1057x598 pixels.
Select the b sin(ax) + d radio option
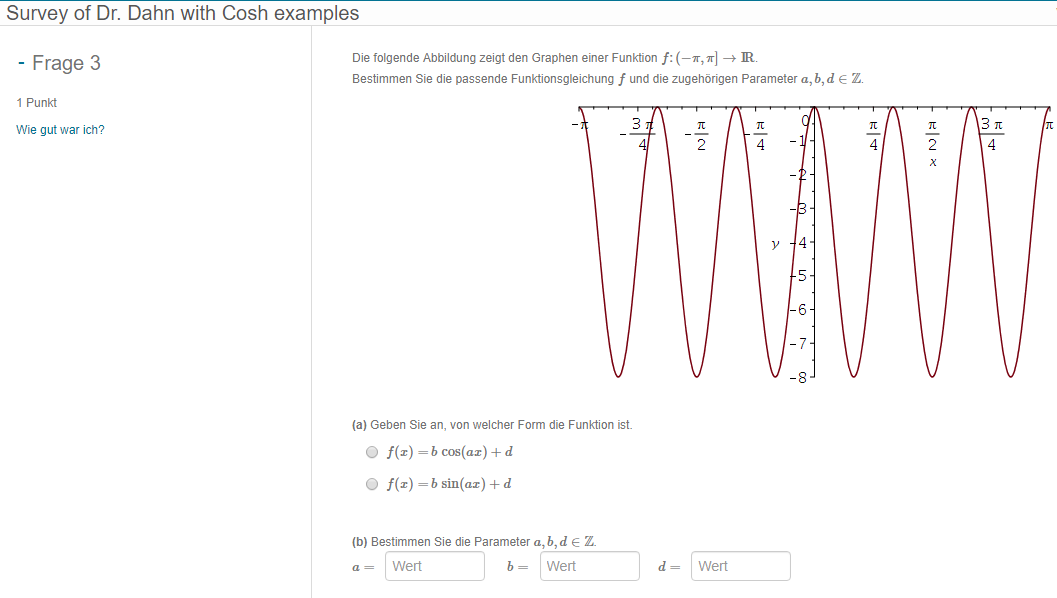pyautogui.click(x=372, y=484)
